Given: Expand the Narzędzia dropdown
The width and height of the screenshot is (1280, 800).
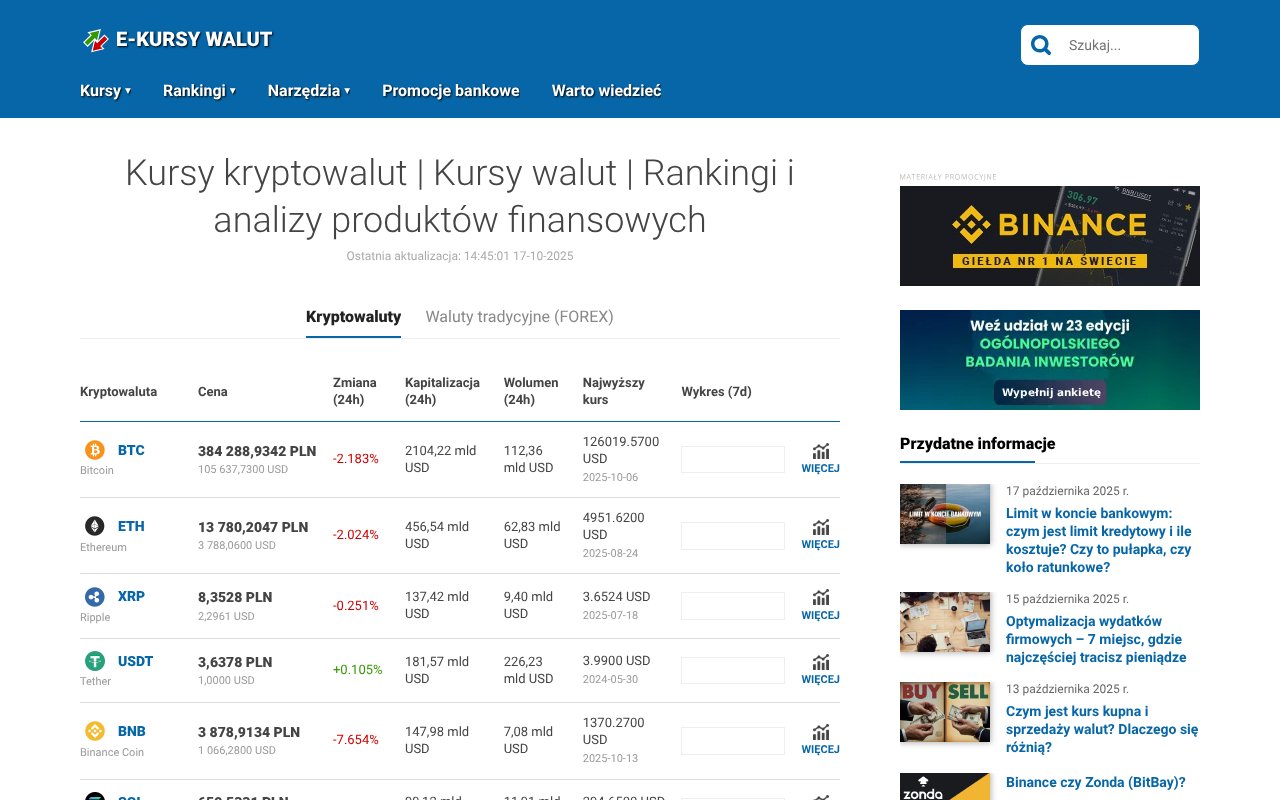Looking at the screenshot, I should pos(308,90).
